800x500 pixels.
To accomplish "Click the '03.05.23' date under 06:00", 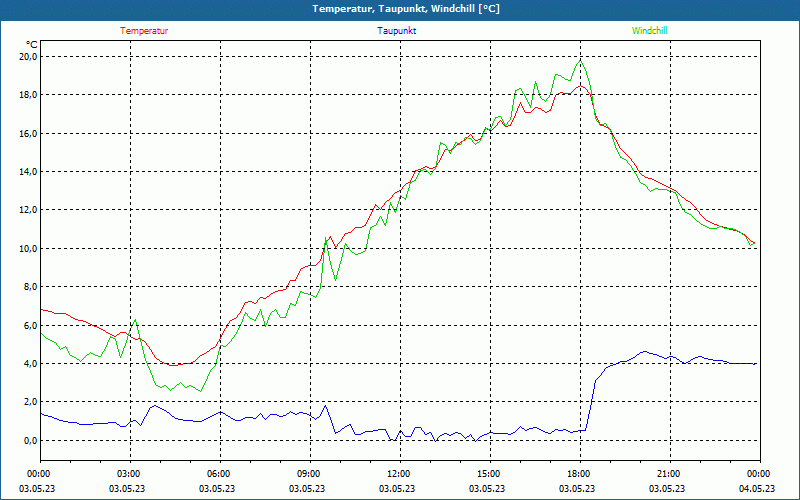I will pos(216,488).
